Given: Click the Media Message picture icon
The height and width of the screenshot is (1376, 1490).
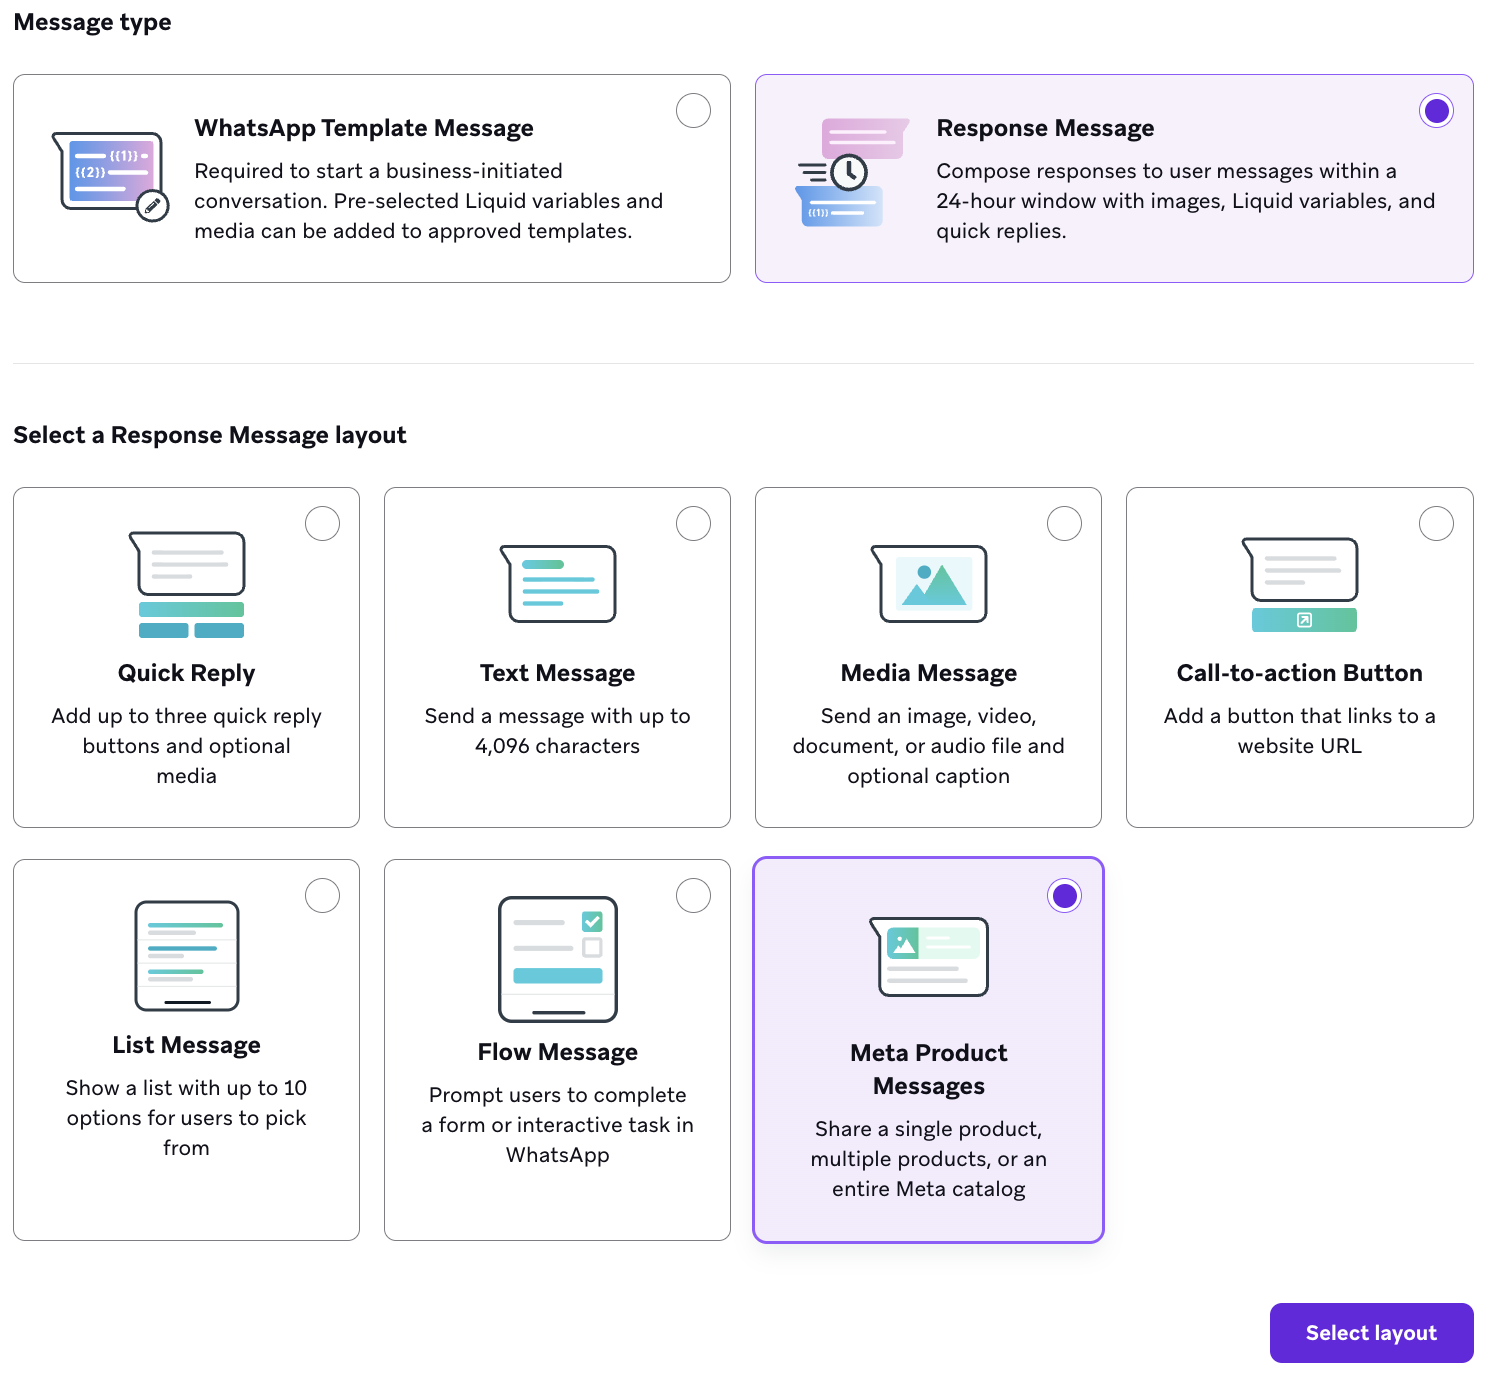Looking at the screenshot, I should tap(929, 584).
